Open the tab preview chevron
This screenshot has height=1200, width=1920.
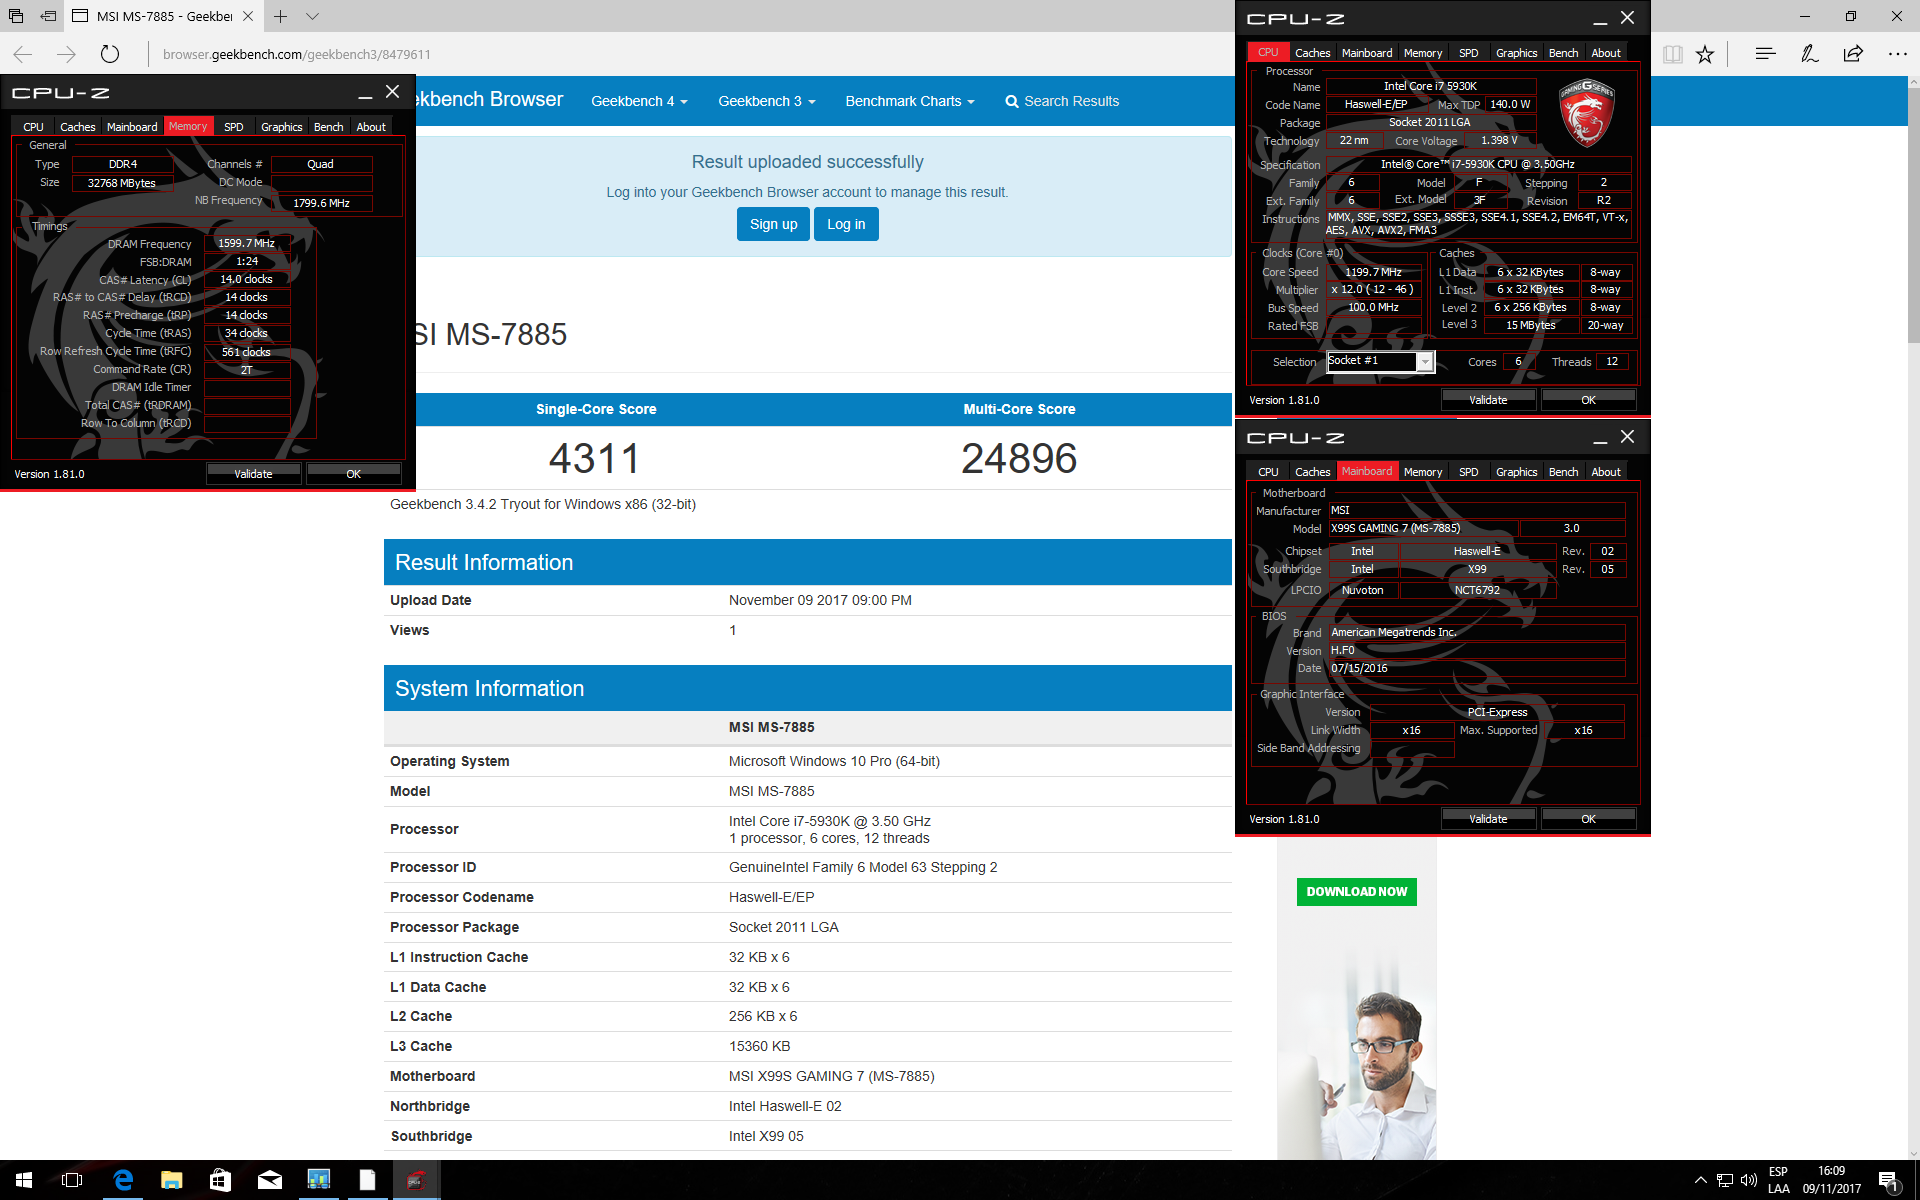tap(313, 16)
